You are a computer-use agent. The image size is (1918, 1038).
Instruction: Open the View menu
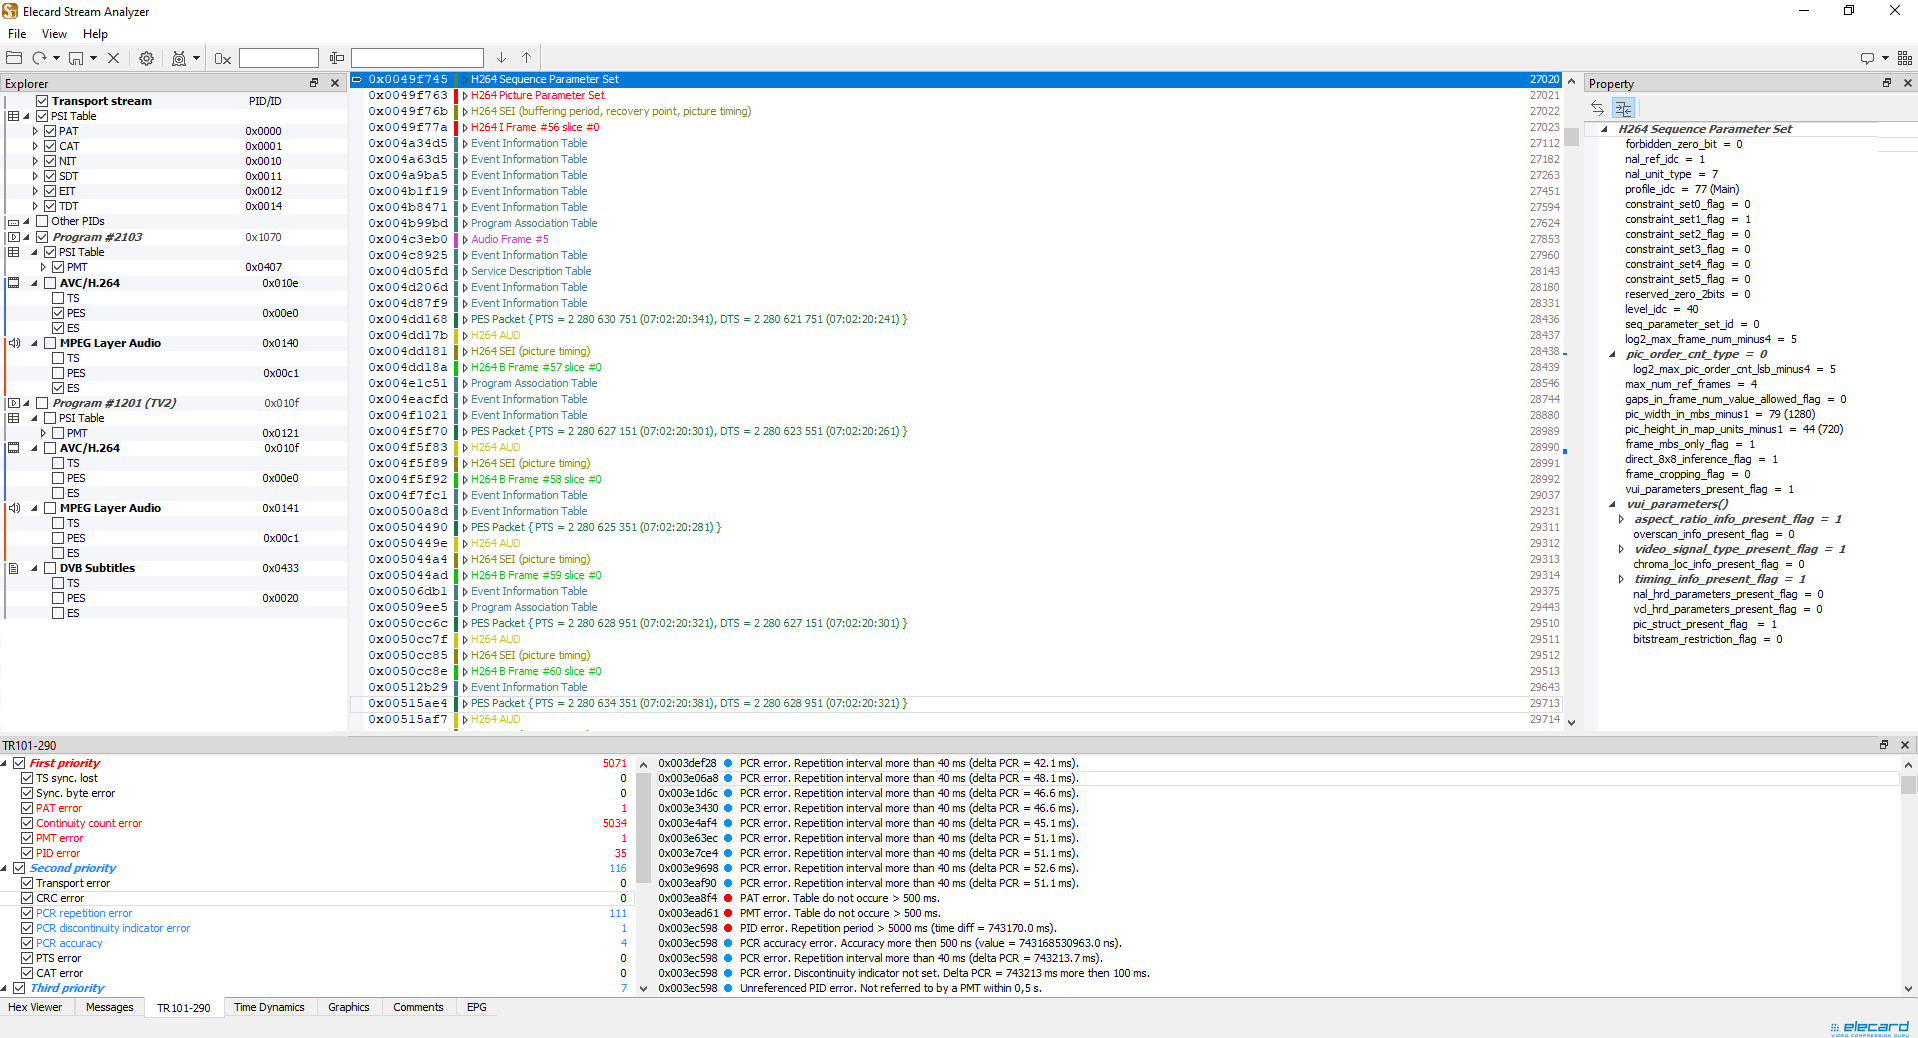coord(54,33)
